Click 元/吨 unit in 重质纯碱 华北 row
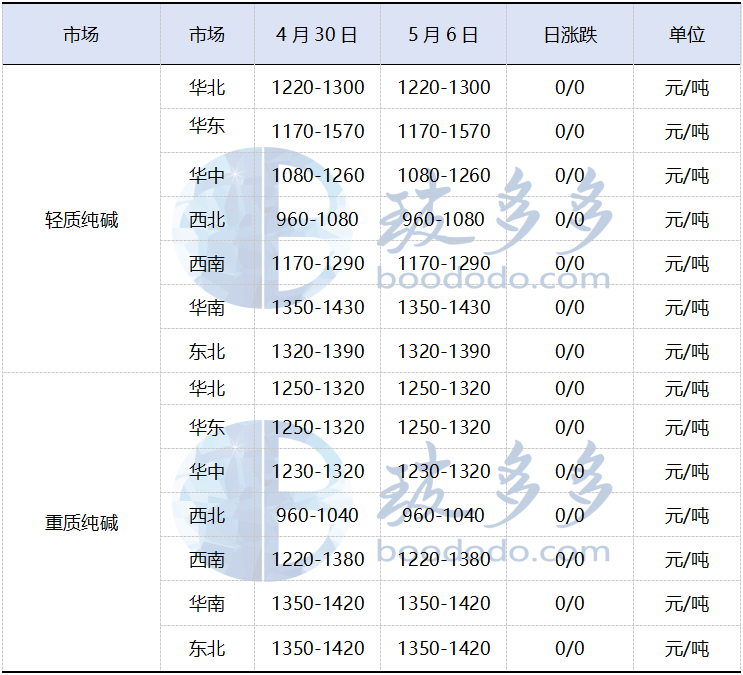The width and height of the screenshot is (743, 675). pos(687,389)
